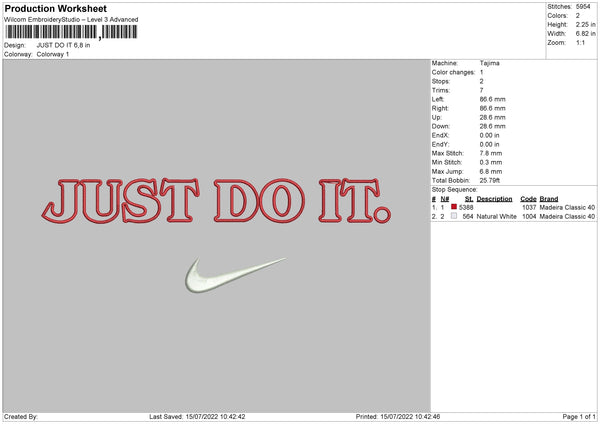Click "Wilcom EmbroideryStudio – Level 3 Advanced" line

(x=71, y=20)
